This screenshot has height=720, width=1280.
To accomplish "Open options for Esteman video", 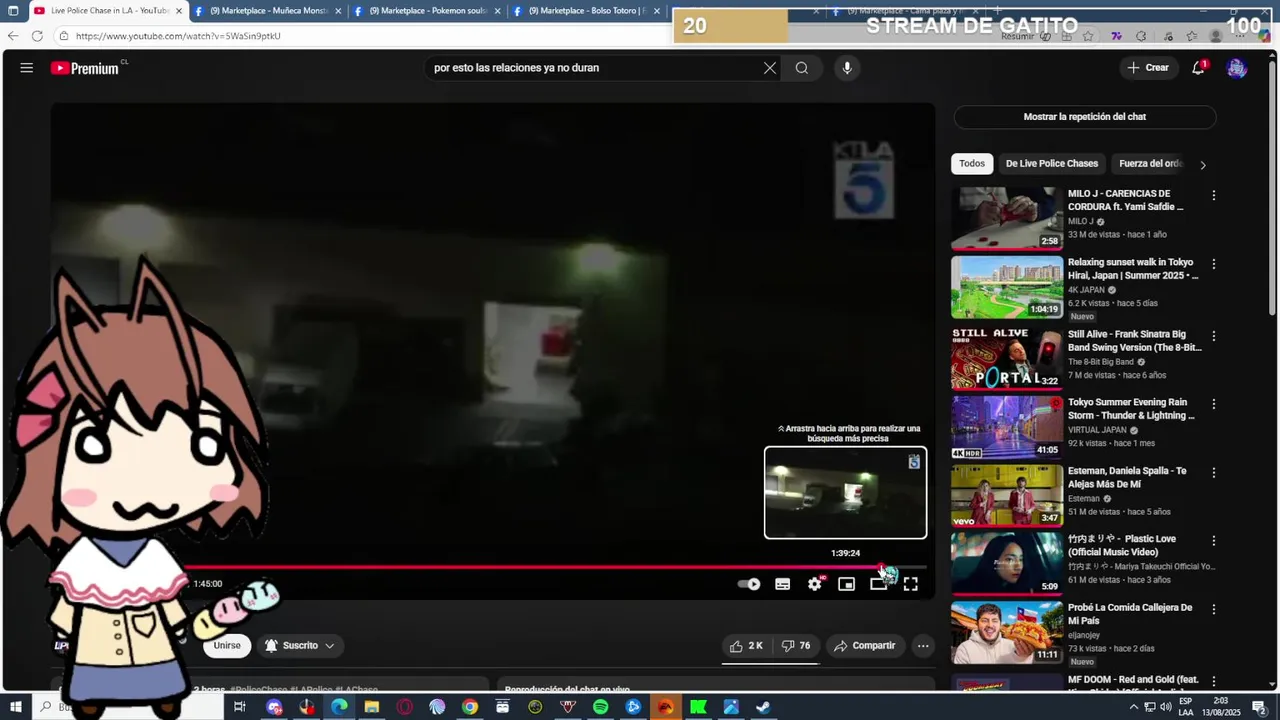I will click(x=1214, y=472).
